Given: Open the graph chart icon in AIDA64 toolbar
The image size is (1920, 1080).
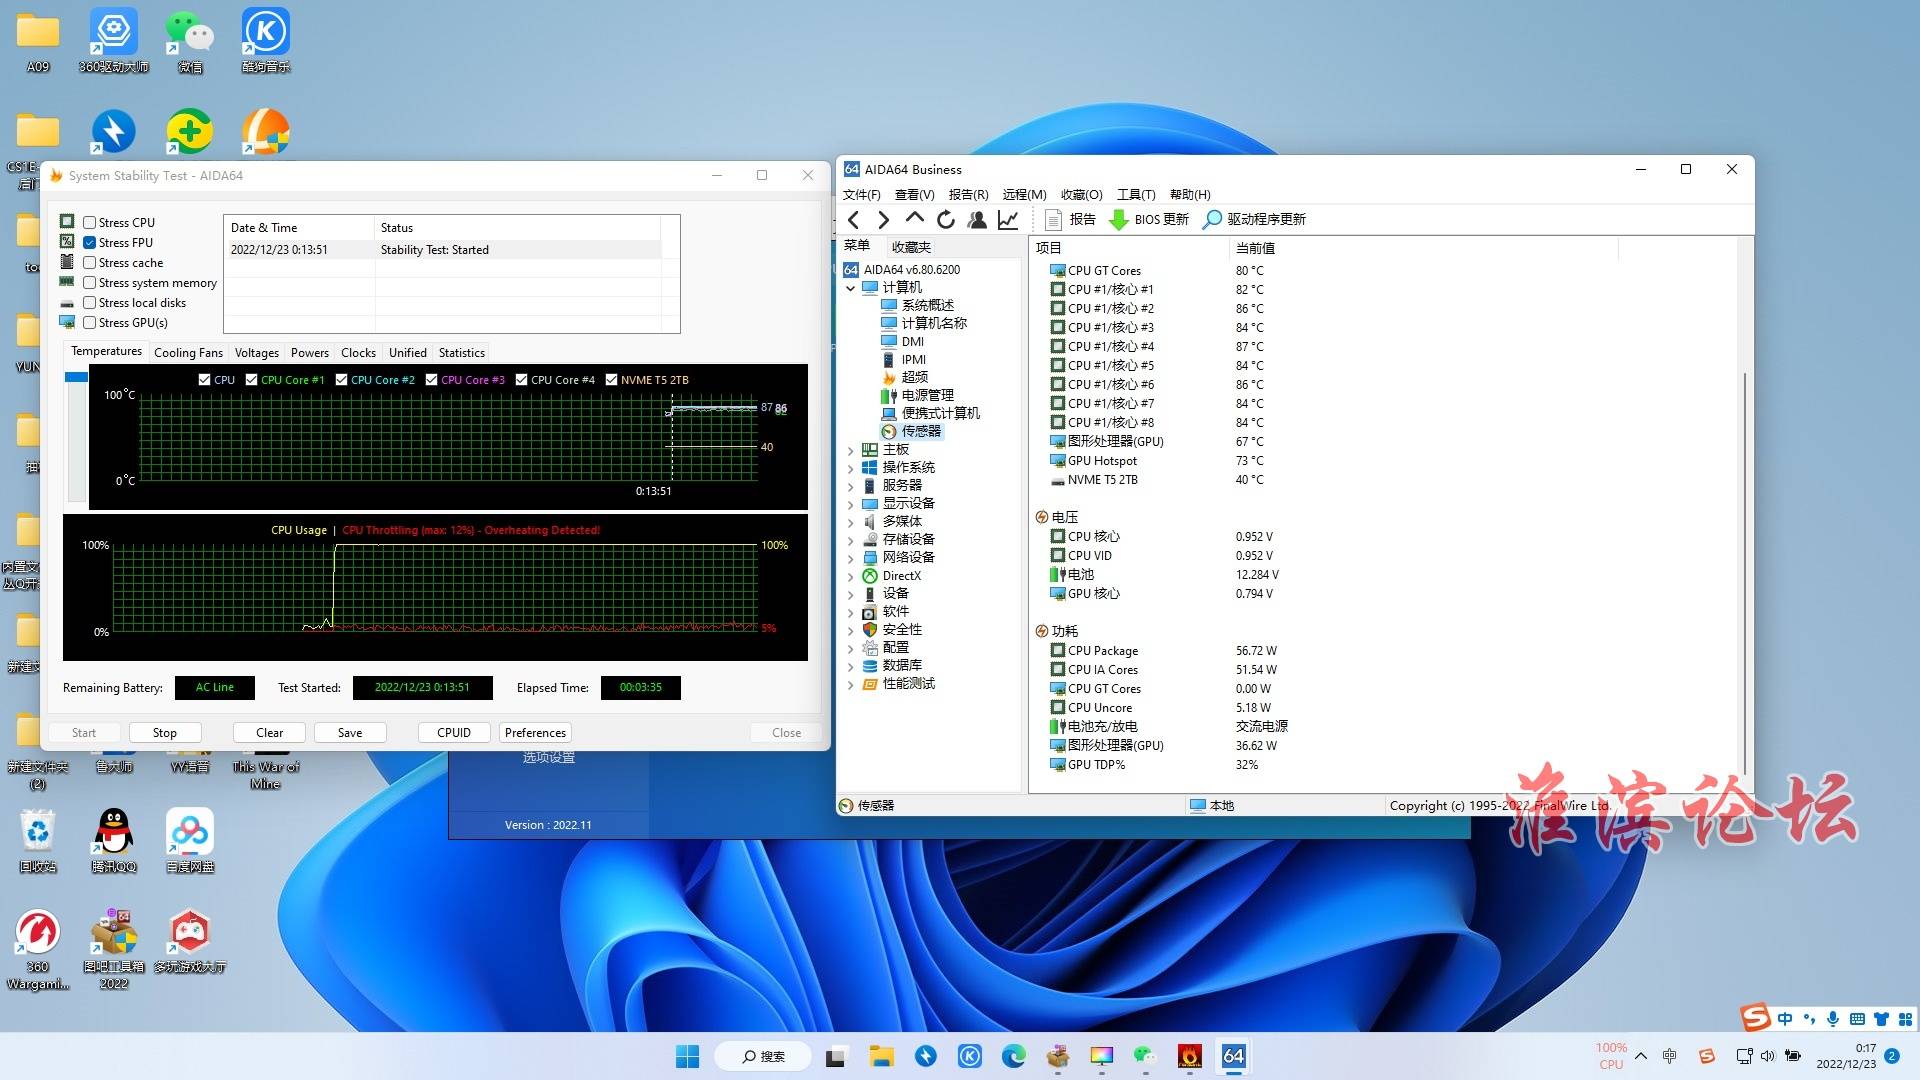Looking at the screenshot, I should click(1008, 220).
